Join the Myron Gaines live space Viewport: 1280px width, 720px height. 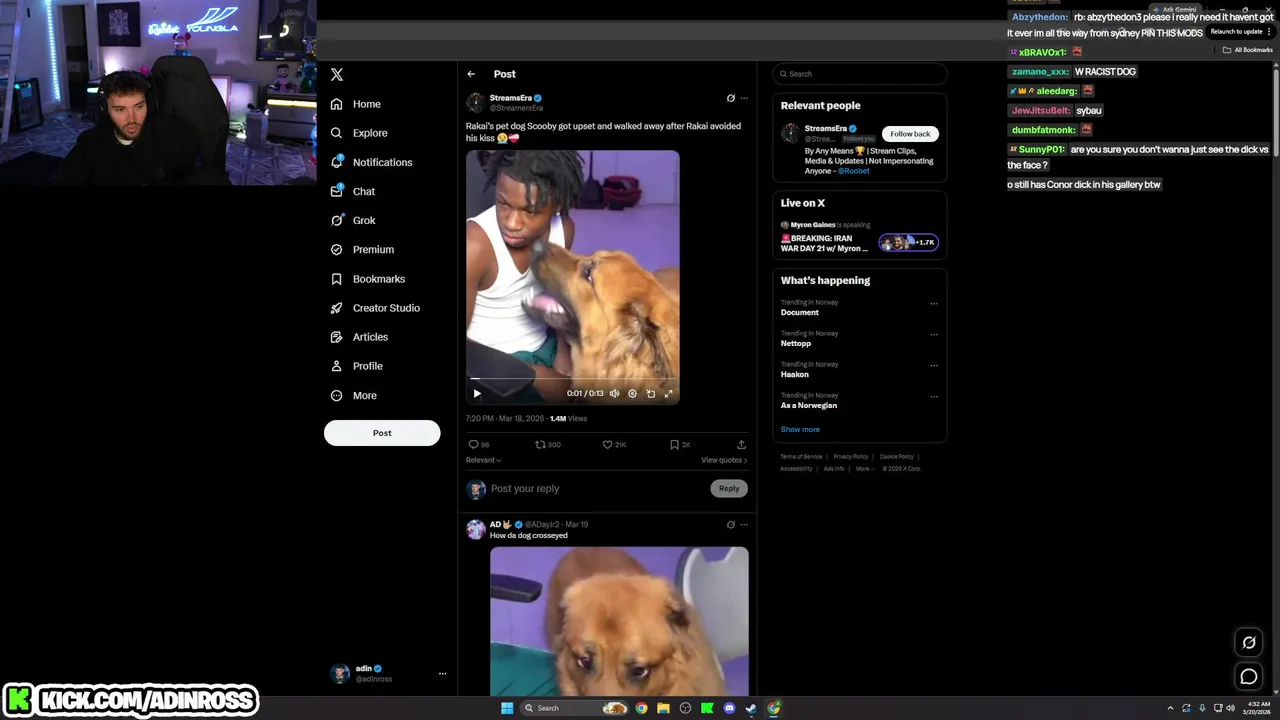click(825, 243)
